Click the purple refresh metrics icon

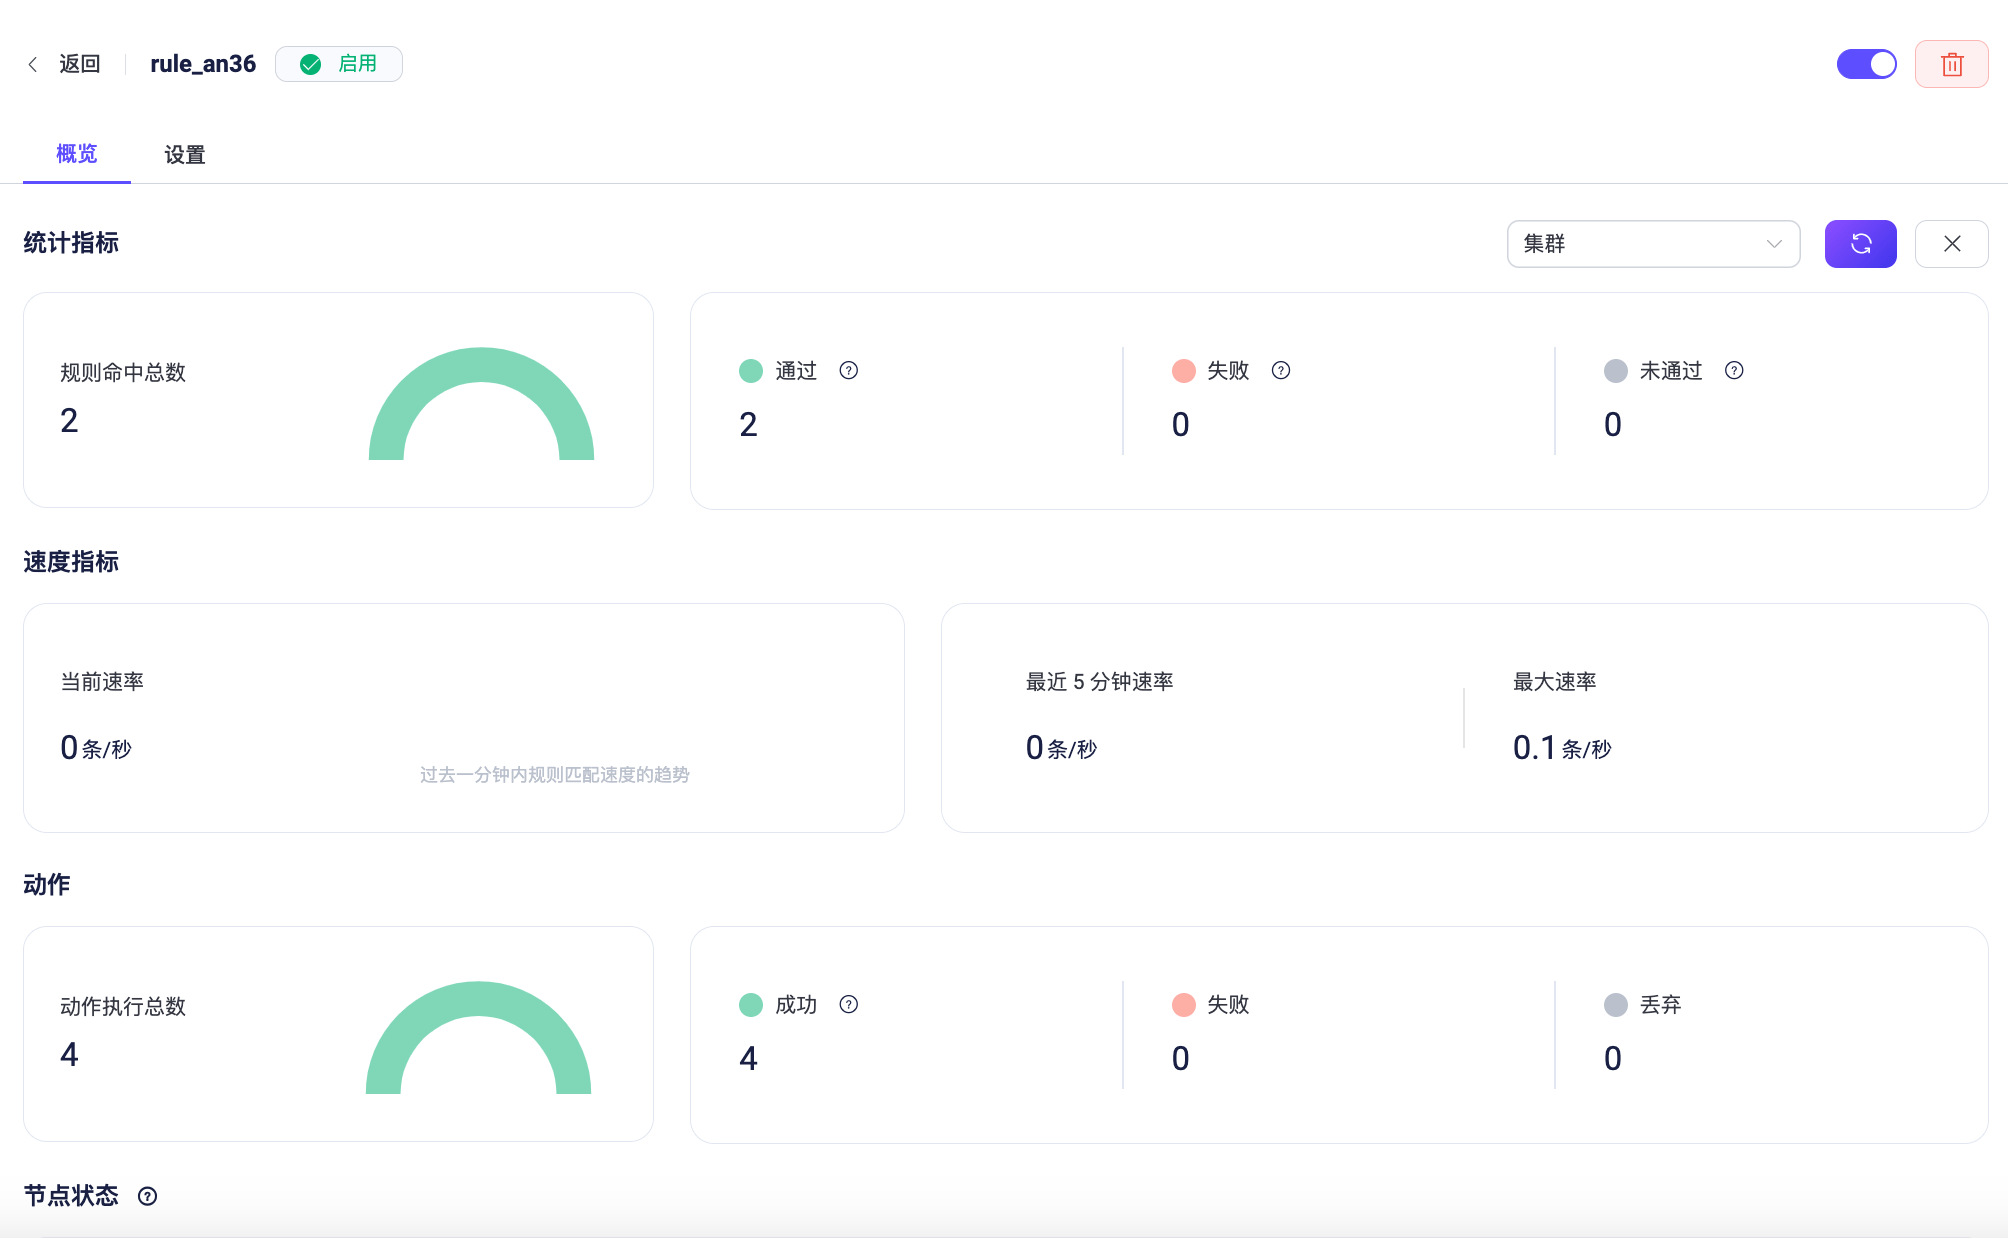coord(1860,244)
